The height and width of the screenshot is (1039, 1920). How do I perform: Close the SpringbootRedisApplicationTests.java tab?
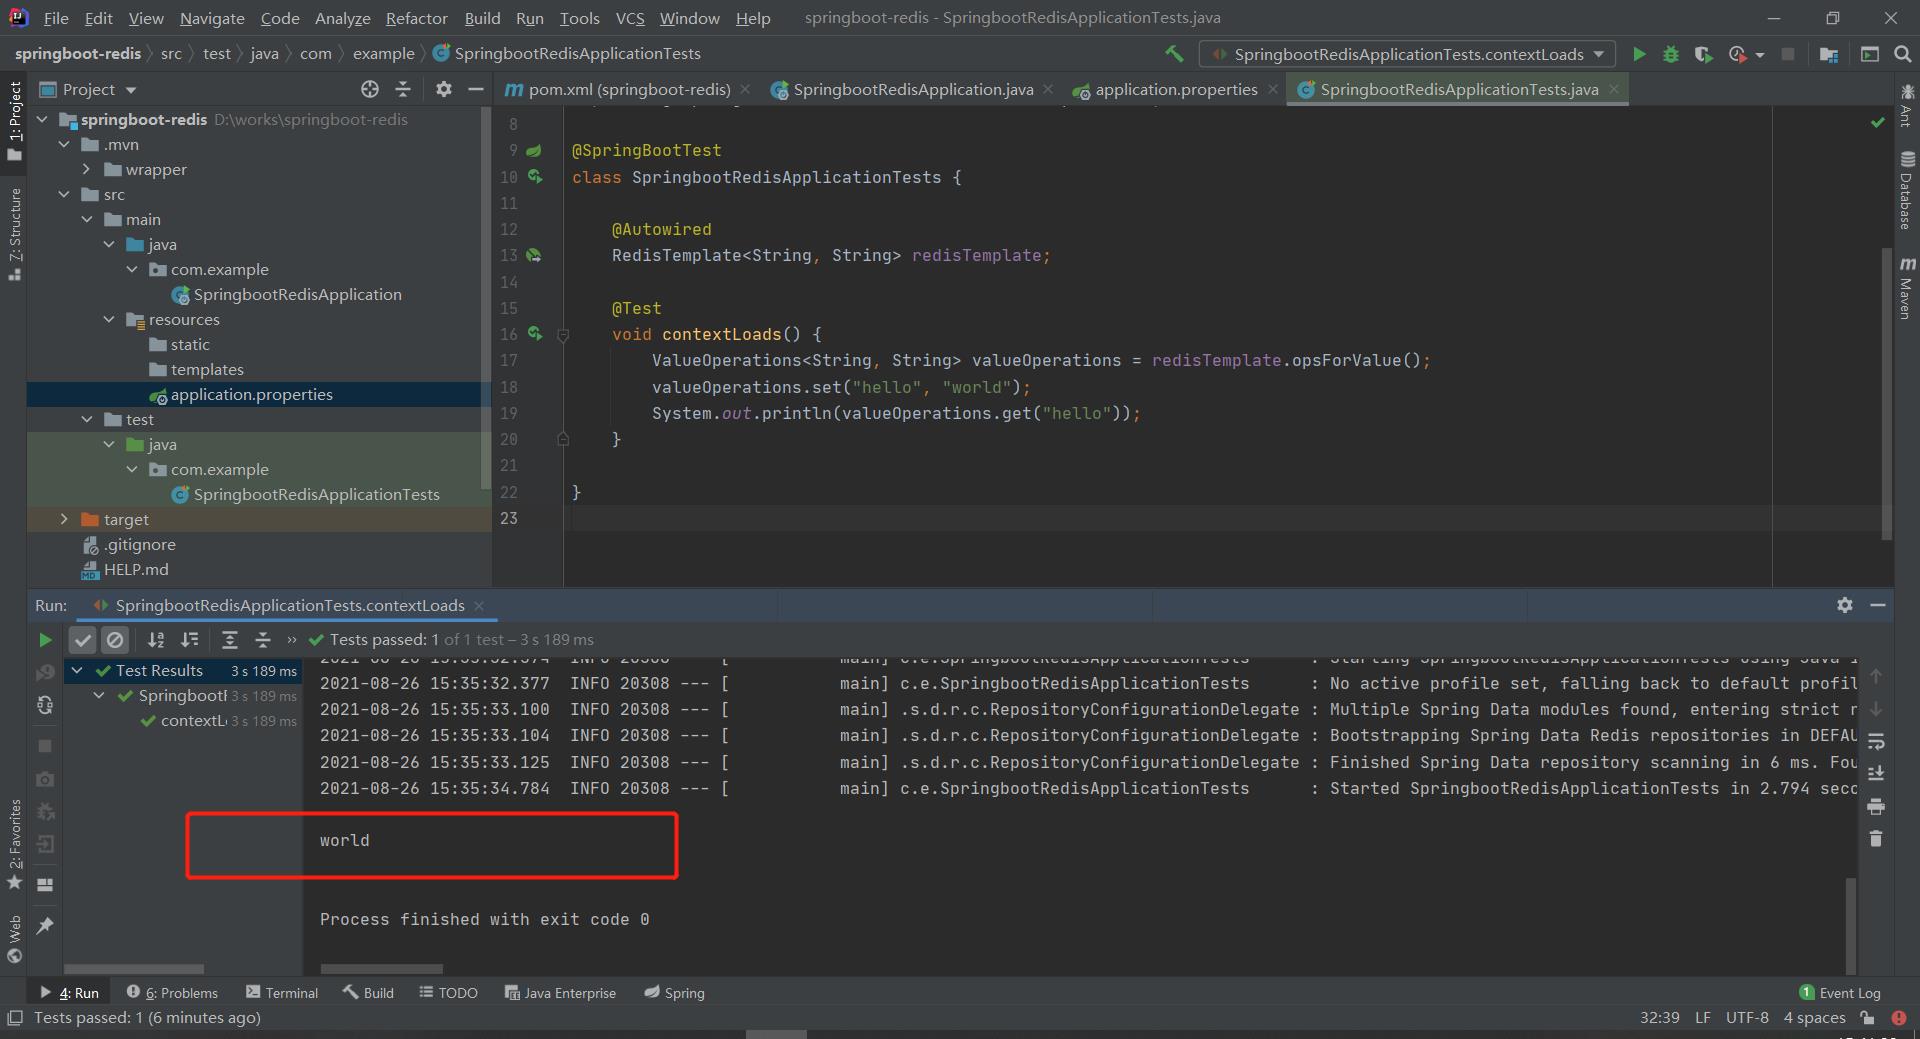click(1614, 89)
